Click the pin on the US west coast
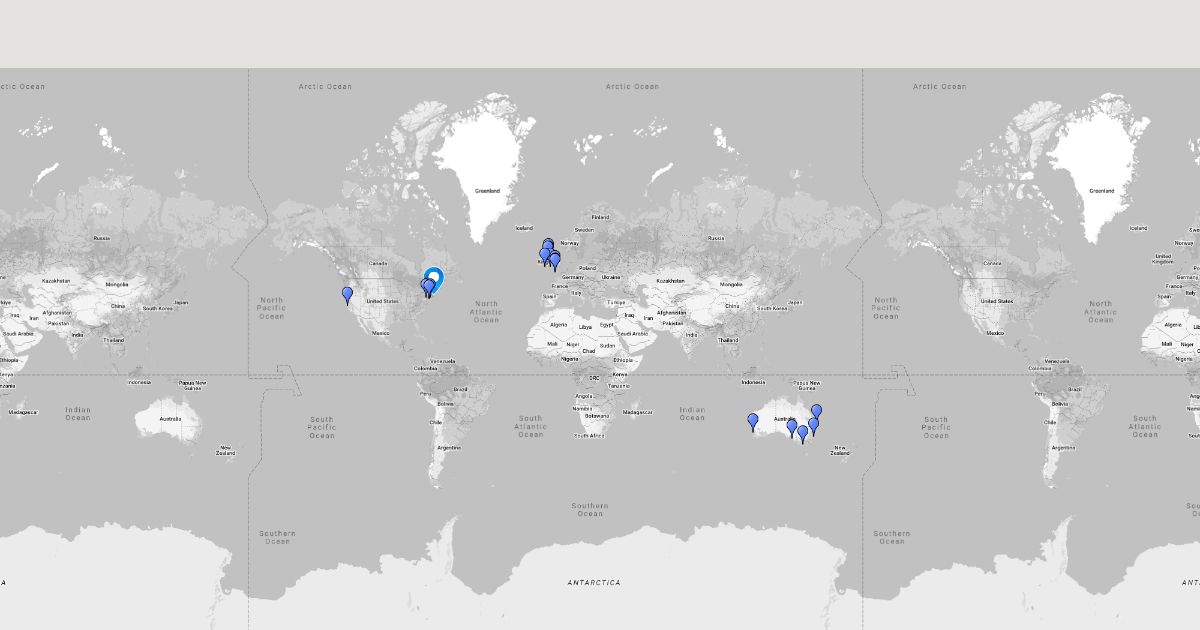The image size is (1200, 630). pyautogui.click(x=347, y=294)
